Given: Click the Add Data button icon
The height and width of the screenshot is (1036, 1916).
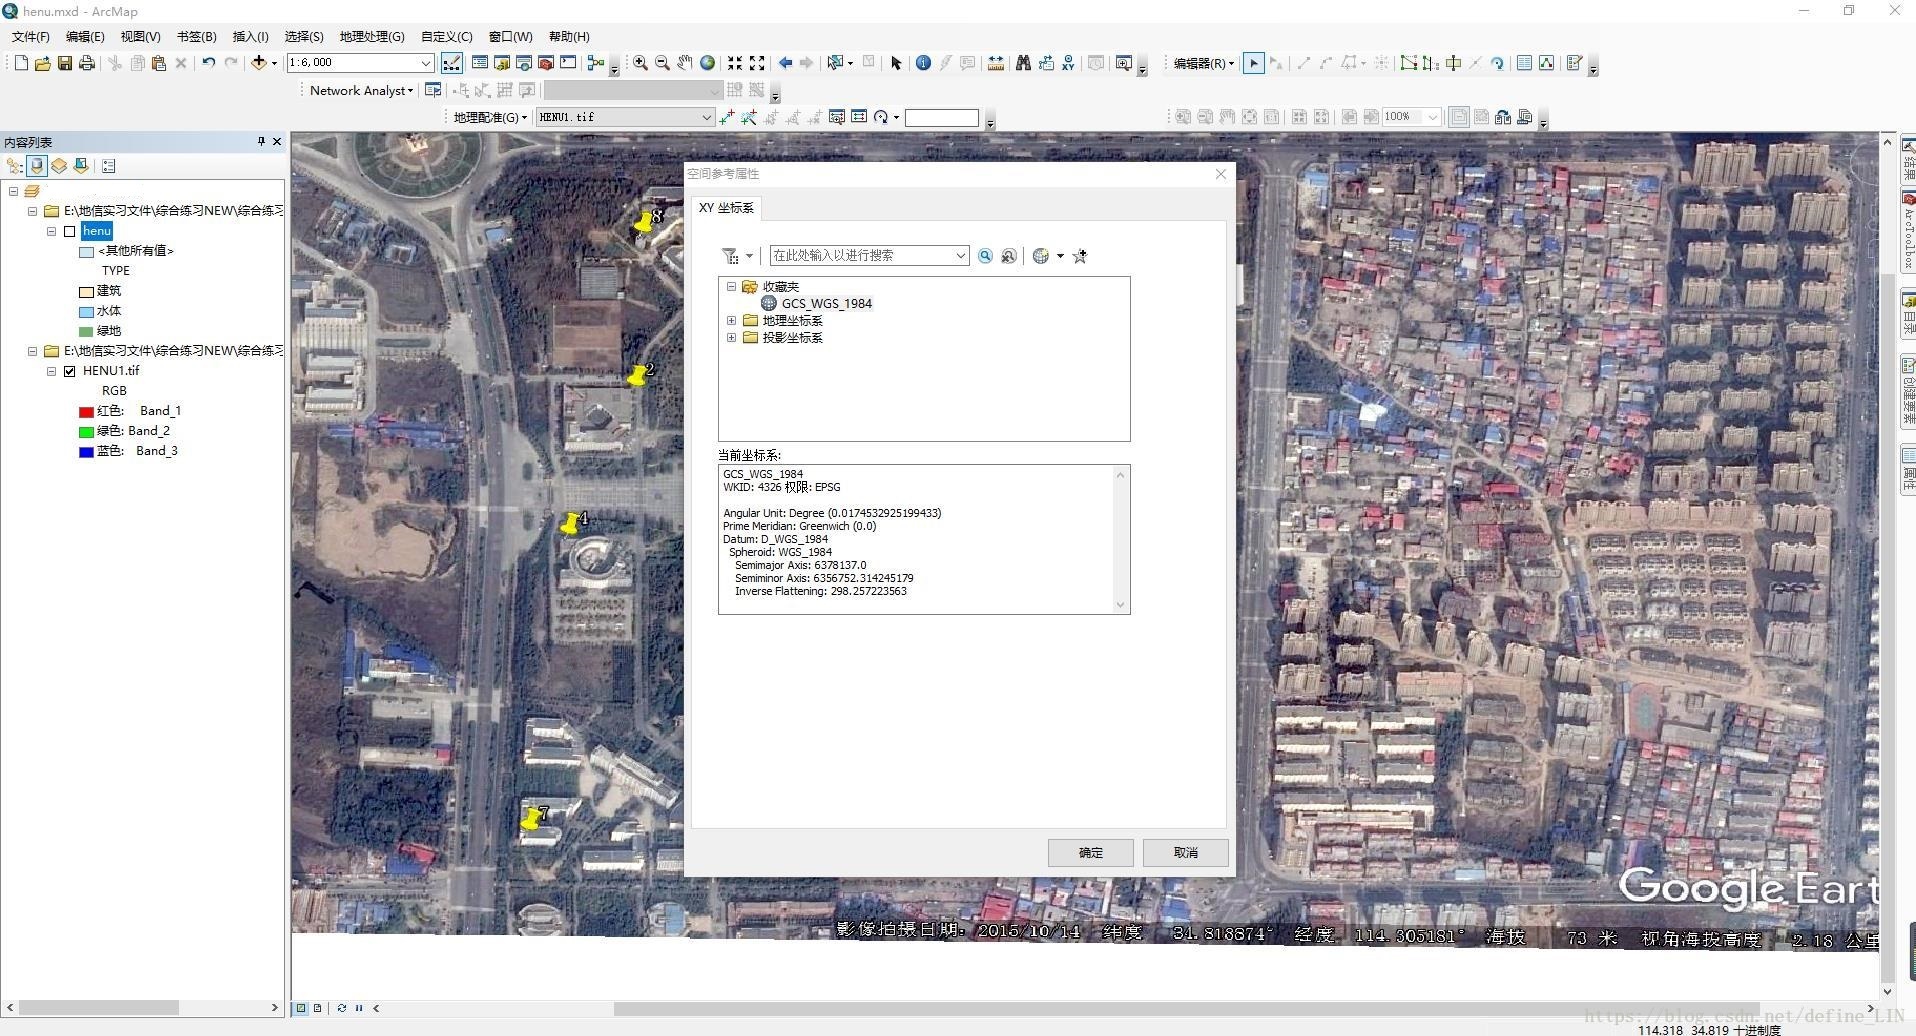Looking at the screenshot, I should click(259, 63).
